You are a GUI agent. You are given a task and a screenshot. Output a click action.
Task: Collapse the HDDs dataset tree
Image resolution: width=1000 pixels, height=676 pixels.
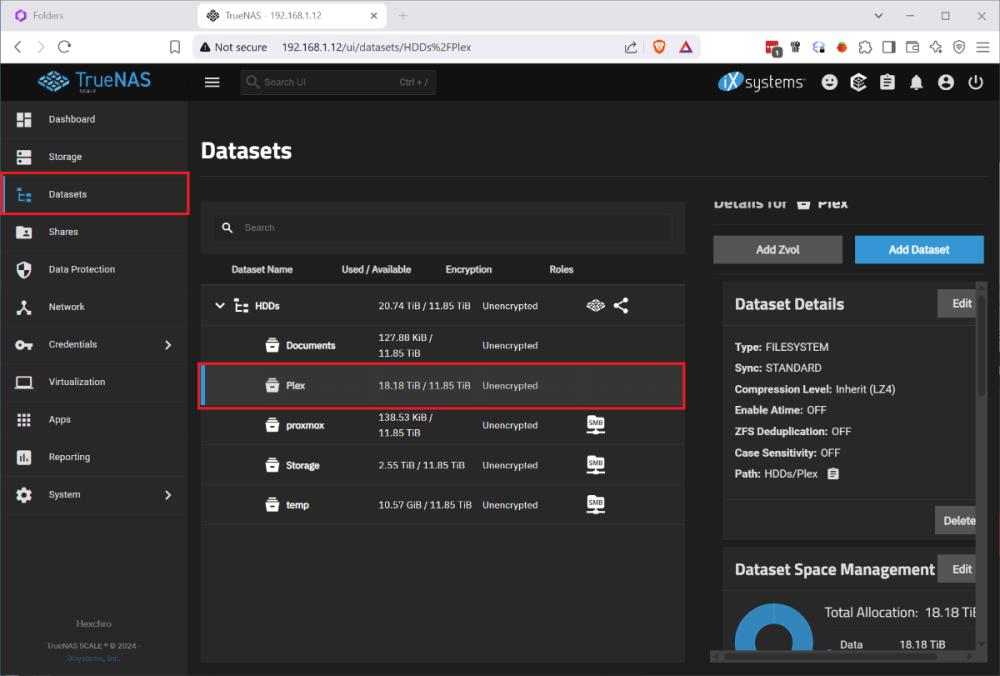220,306
